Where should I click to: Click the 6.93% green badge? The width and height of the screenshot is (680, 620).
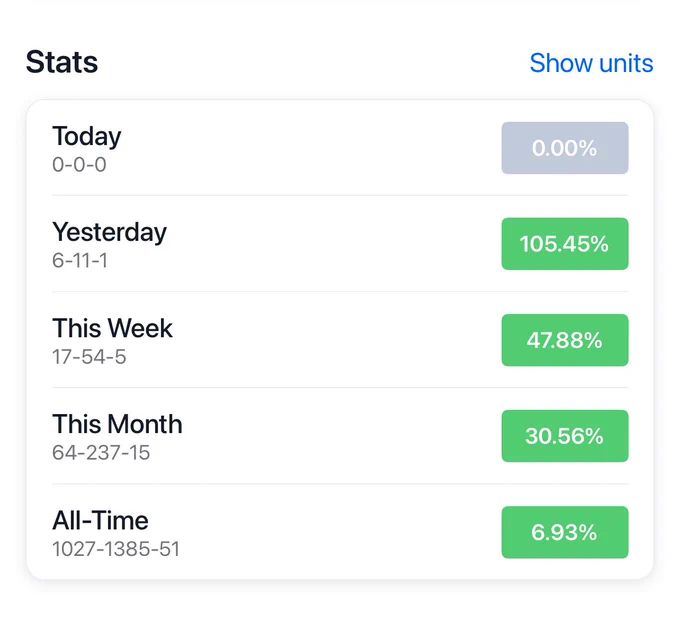565,532
